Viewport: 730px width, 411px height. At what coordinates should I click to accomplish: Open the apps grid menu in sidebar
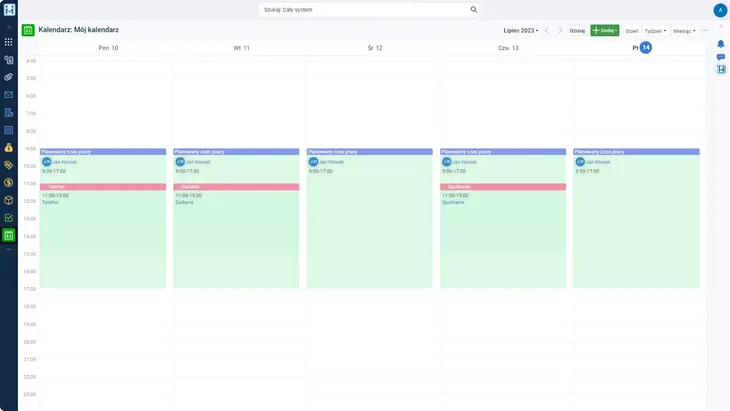click(x=9, y=42)
